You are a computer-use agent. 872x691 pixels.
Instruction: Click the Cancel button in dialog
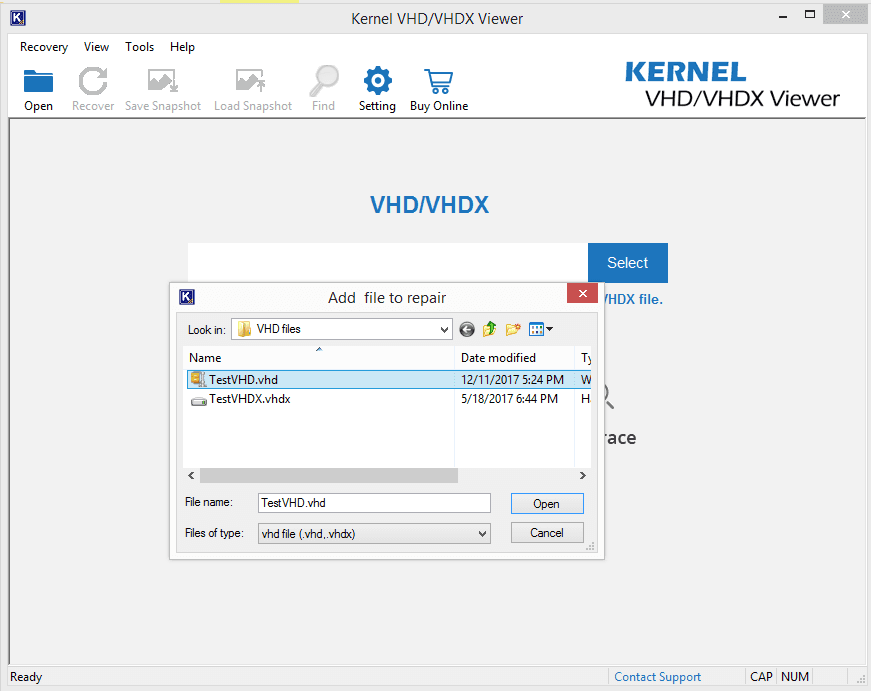(x=547, y=533)
